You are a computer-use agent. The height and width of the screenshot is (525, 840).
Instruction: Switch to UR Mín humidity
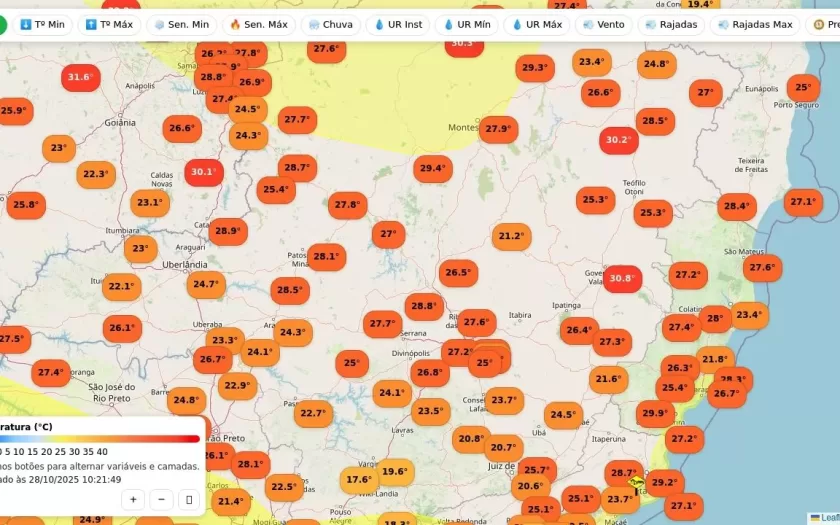click(x=466, y=24)
